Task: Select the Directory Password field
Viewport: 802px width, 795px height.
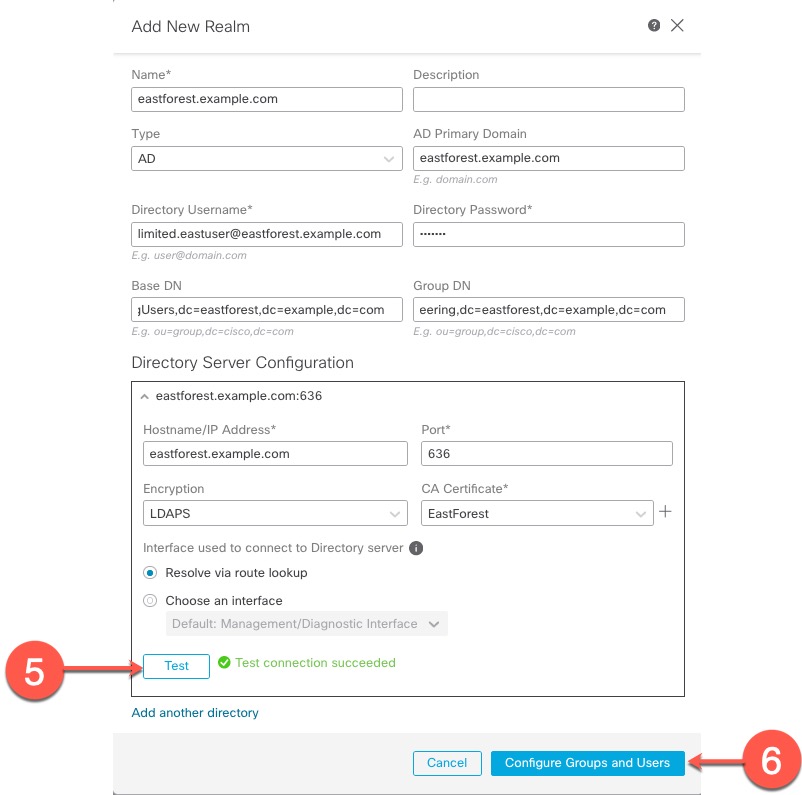Action: click(548, 234)
